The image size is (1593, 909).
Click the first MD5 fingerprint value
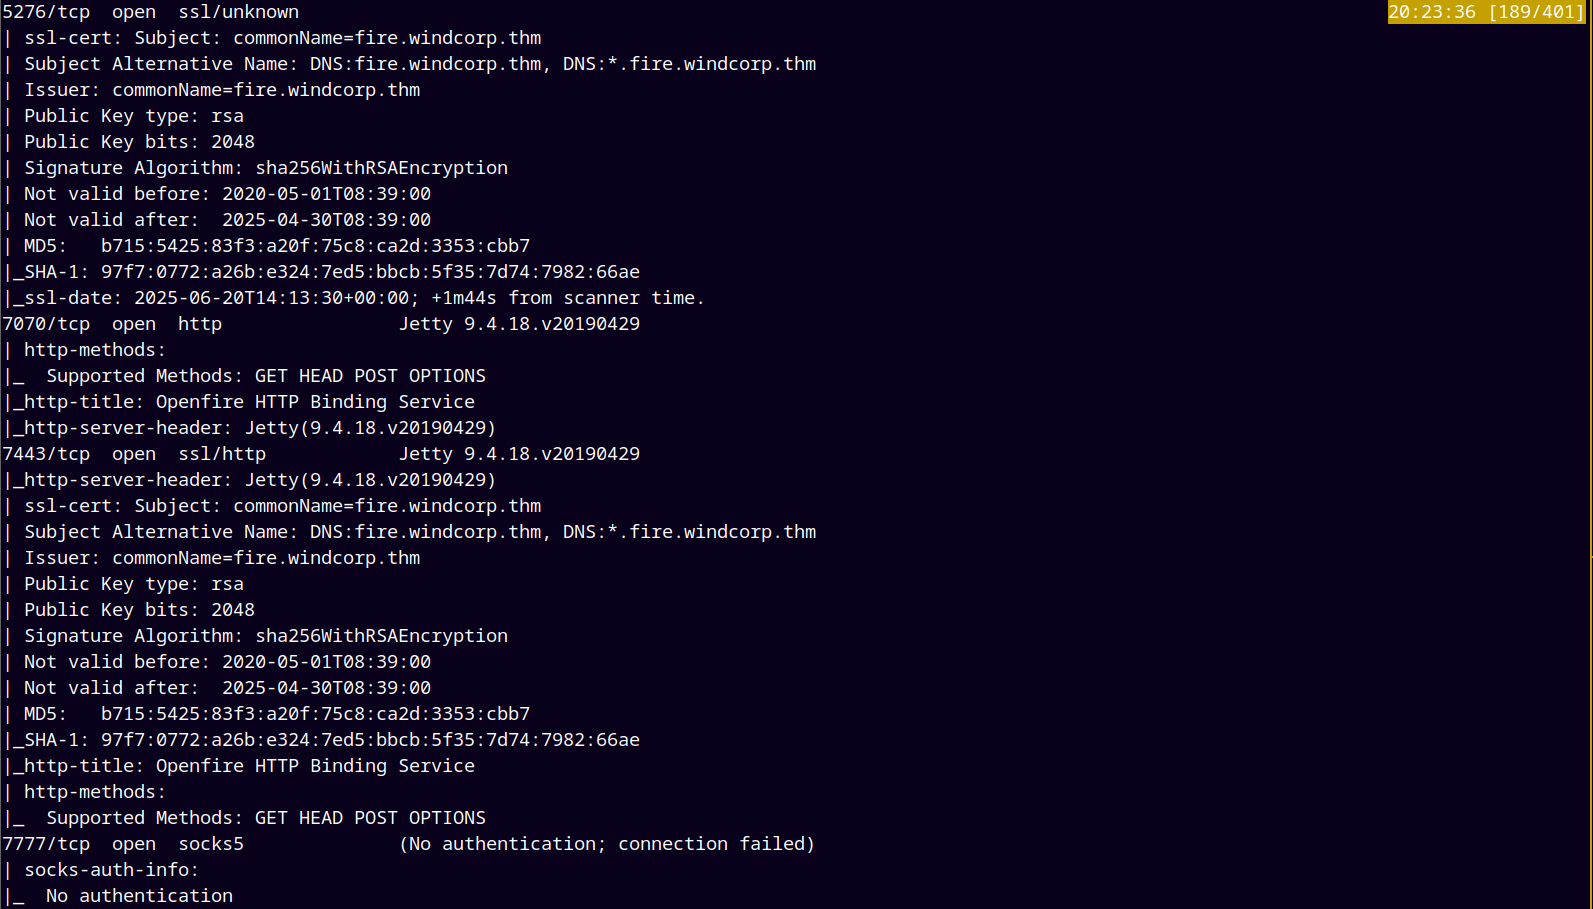[x=315, y=246]
